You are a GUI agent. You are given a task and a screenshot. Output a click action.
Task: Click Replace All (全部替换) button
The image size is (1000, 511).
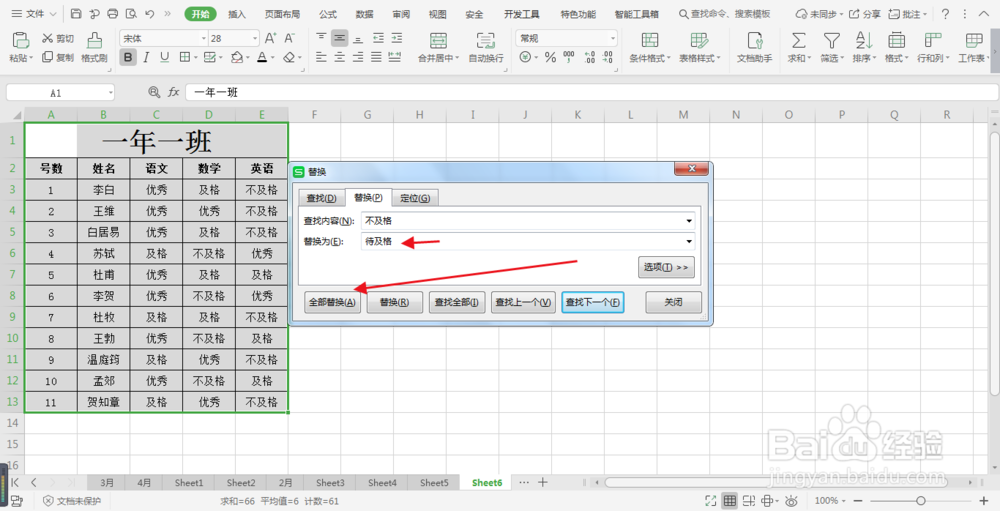[x=332, y=302]
